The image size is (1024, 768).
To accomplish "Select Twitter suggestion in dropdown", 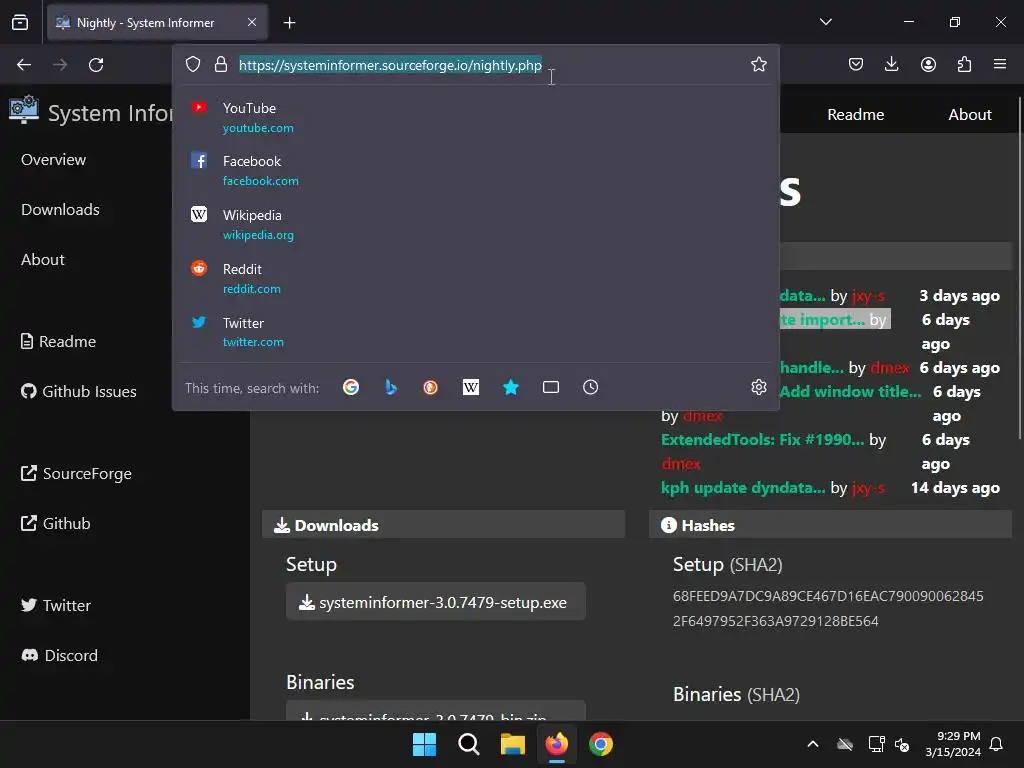I will click(475, 332).
